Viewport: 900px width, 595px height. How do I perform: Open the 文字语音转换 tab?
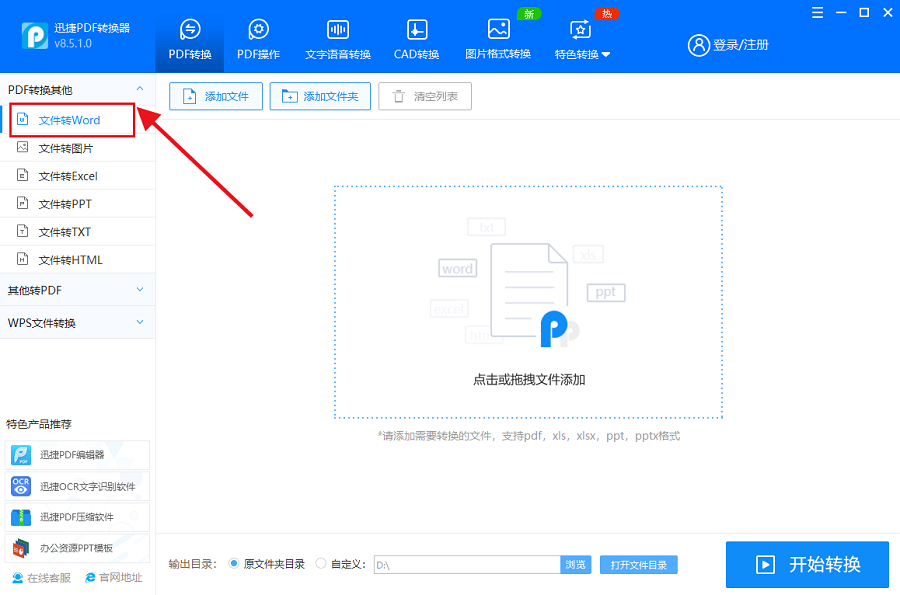pyautogui.click(x=338, y=38)
